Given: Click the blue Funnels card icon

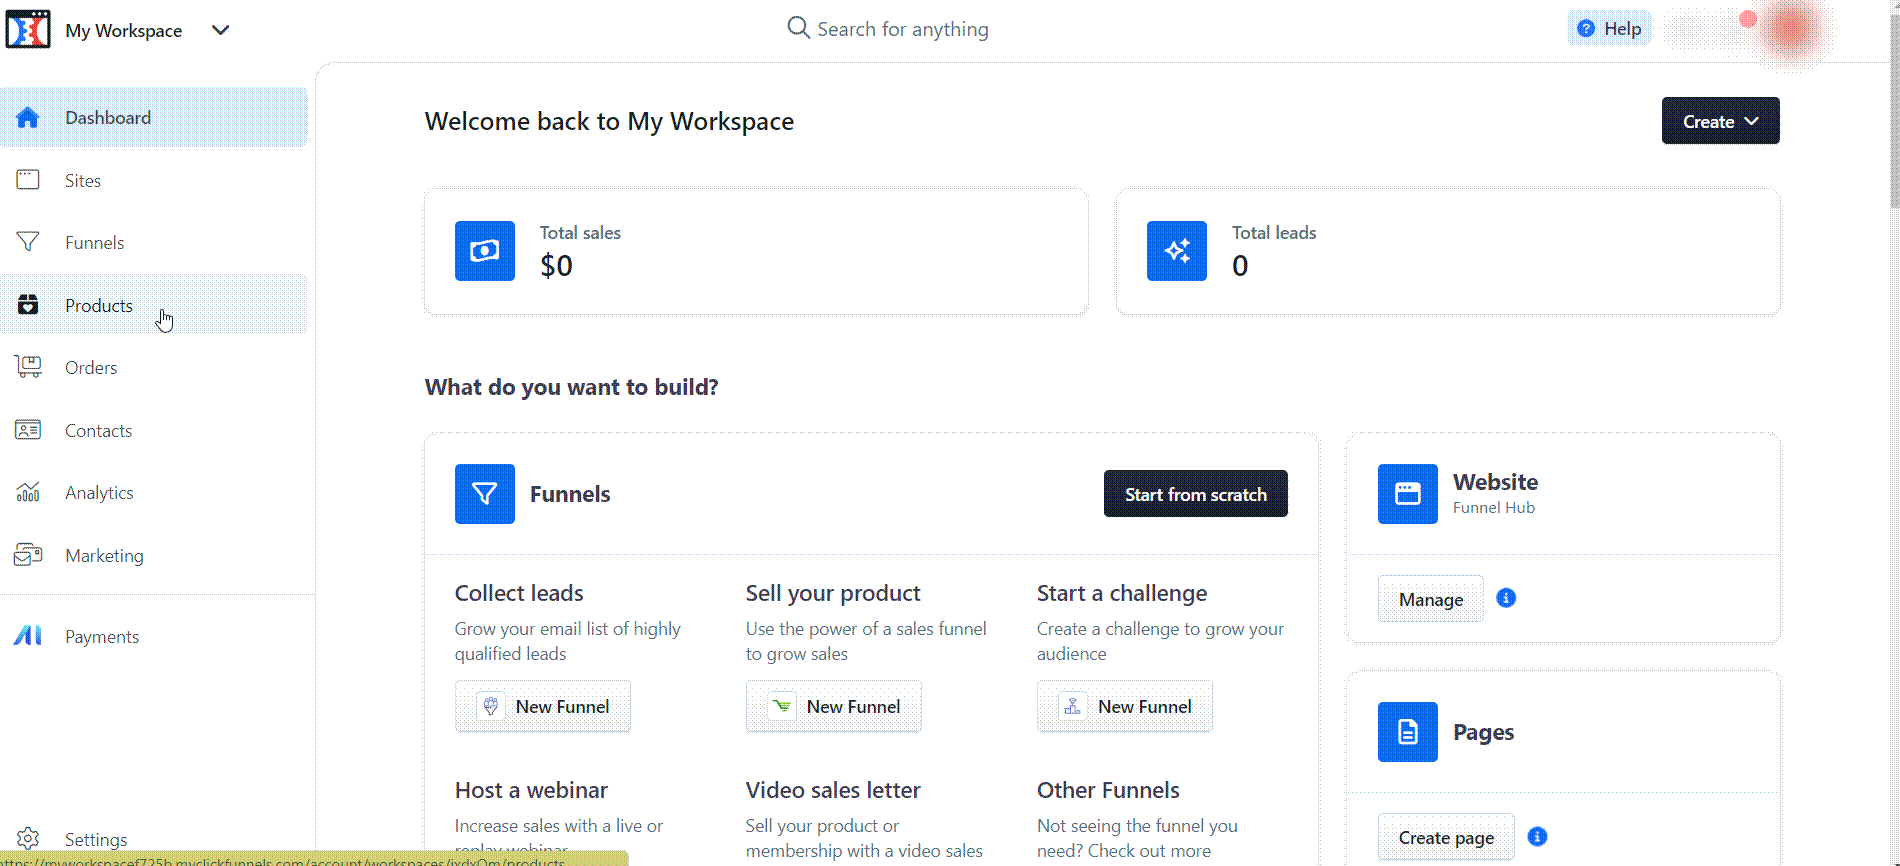Looking at the screenshot, I should point(485,494).
